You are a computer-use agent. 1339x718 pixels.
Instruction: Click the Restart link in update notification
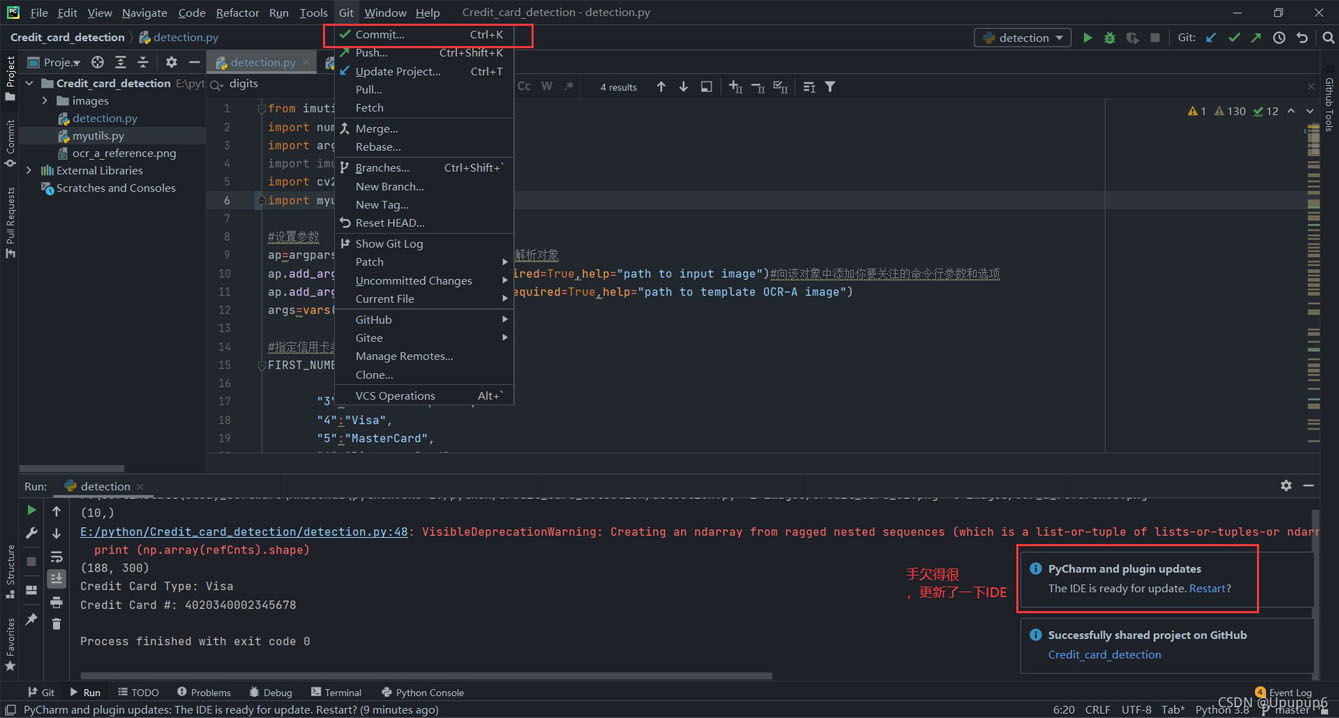tap(1206, 588)
